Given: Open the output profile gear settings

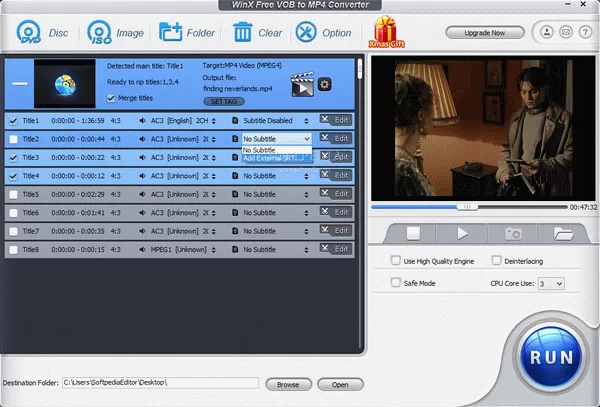Looking at the screenshot, I should tap(324, 86).
